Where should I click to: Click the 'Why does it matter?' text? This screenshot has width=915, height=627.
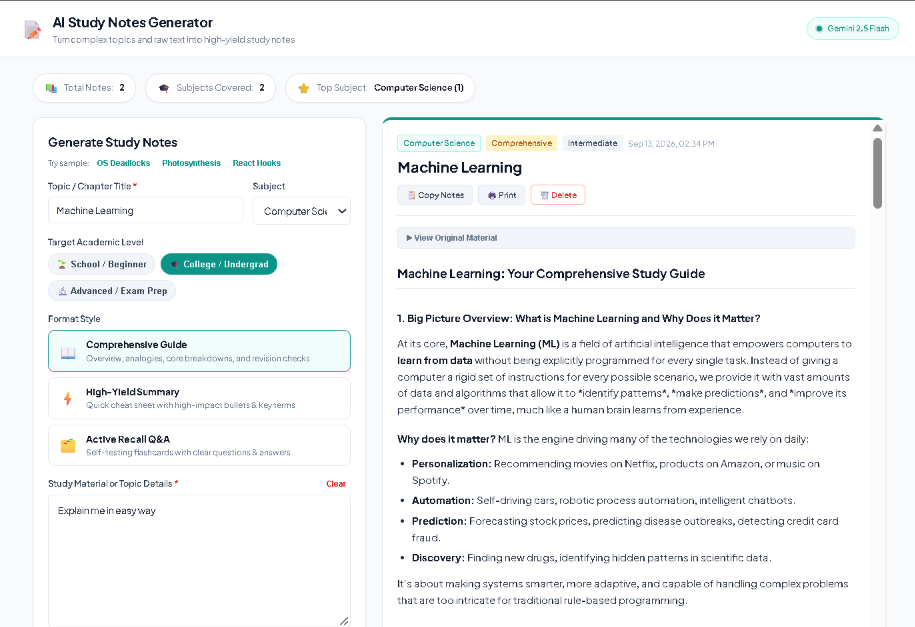[x=446, y=440]
